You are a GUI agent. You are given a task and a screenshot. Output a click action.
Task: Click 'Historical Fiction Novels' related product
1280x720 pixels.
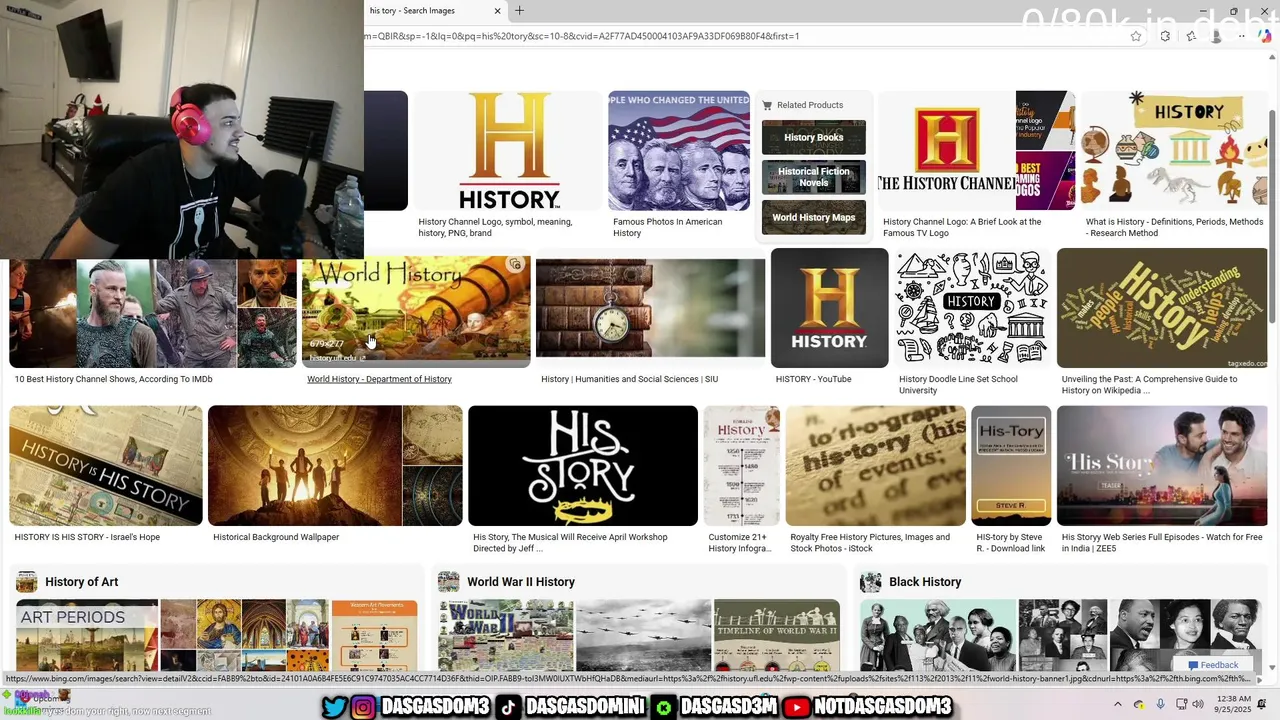tap(814, 177)
